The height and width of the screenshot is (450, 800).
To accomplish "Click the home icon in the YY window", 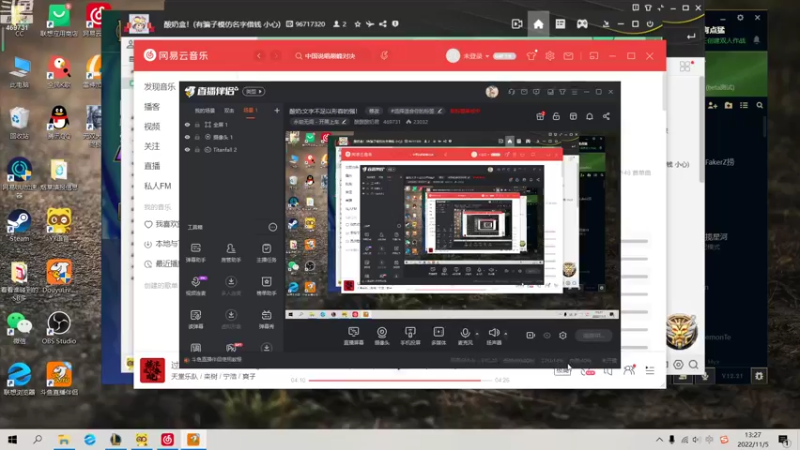I will [x=538, y=24].
